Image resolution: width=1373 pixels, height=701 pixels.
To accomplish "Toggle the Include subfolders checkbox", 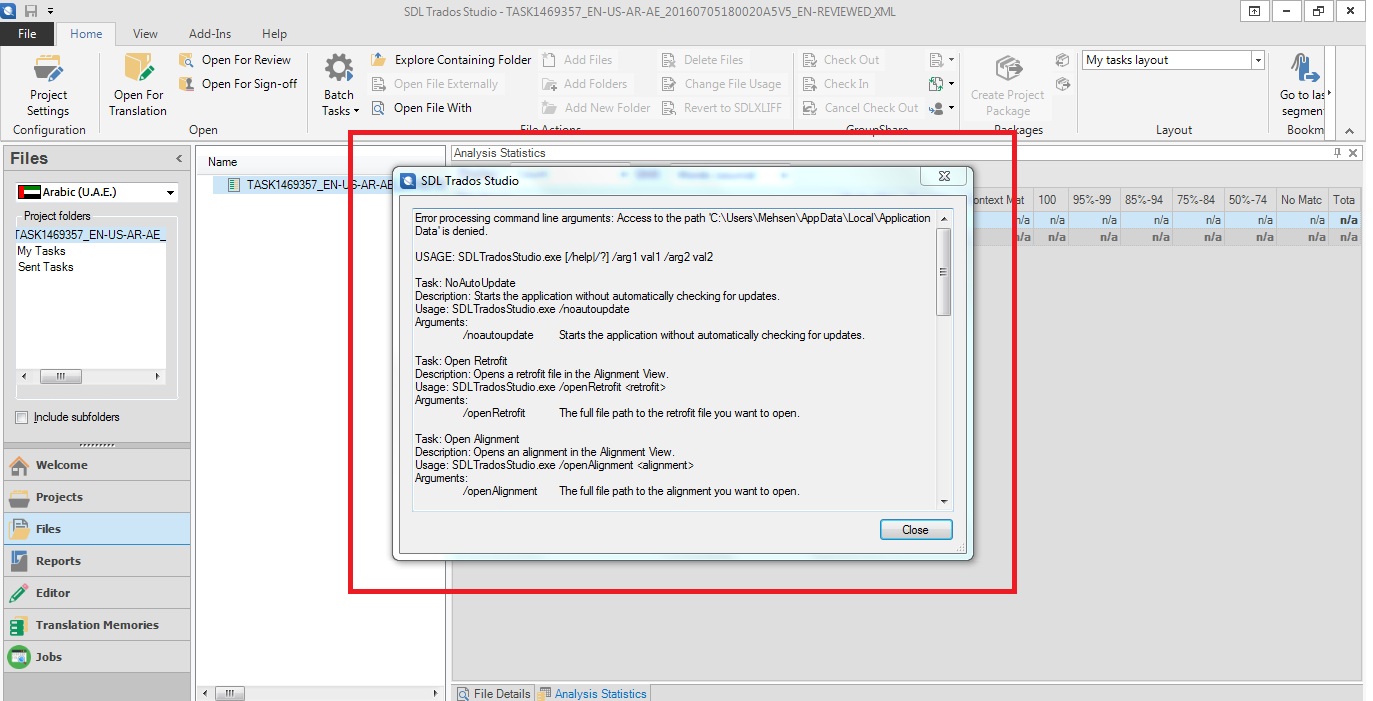I will [x=22, y=417].
